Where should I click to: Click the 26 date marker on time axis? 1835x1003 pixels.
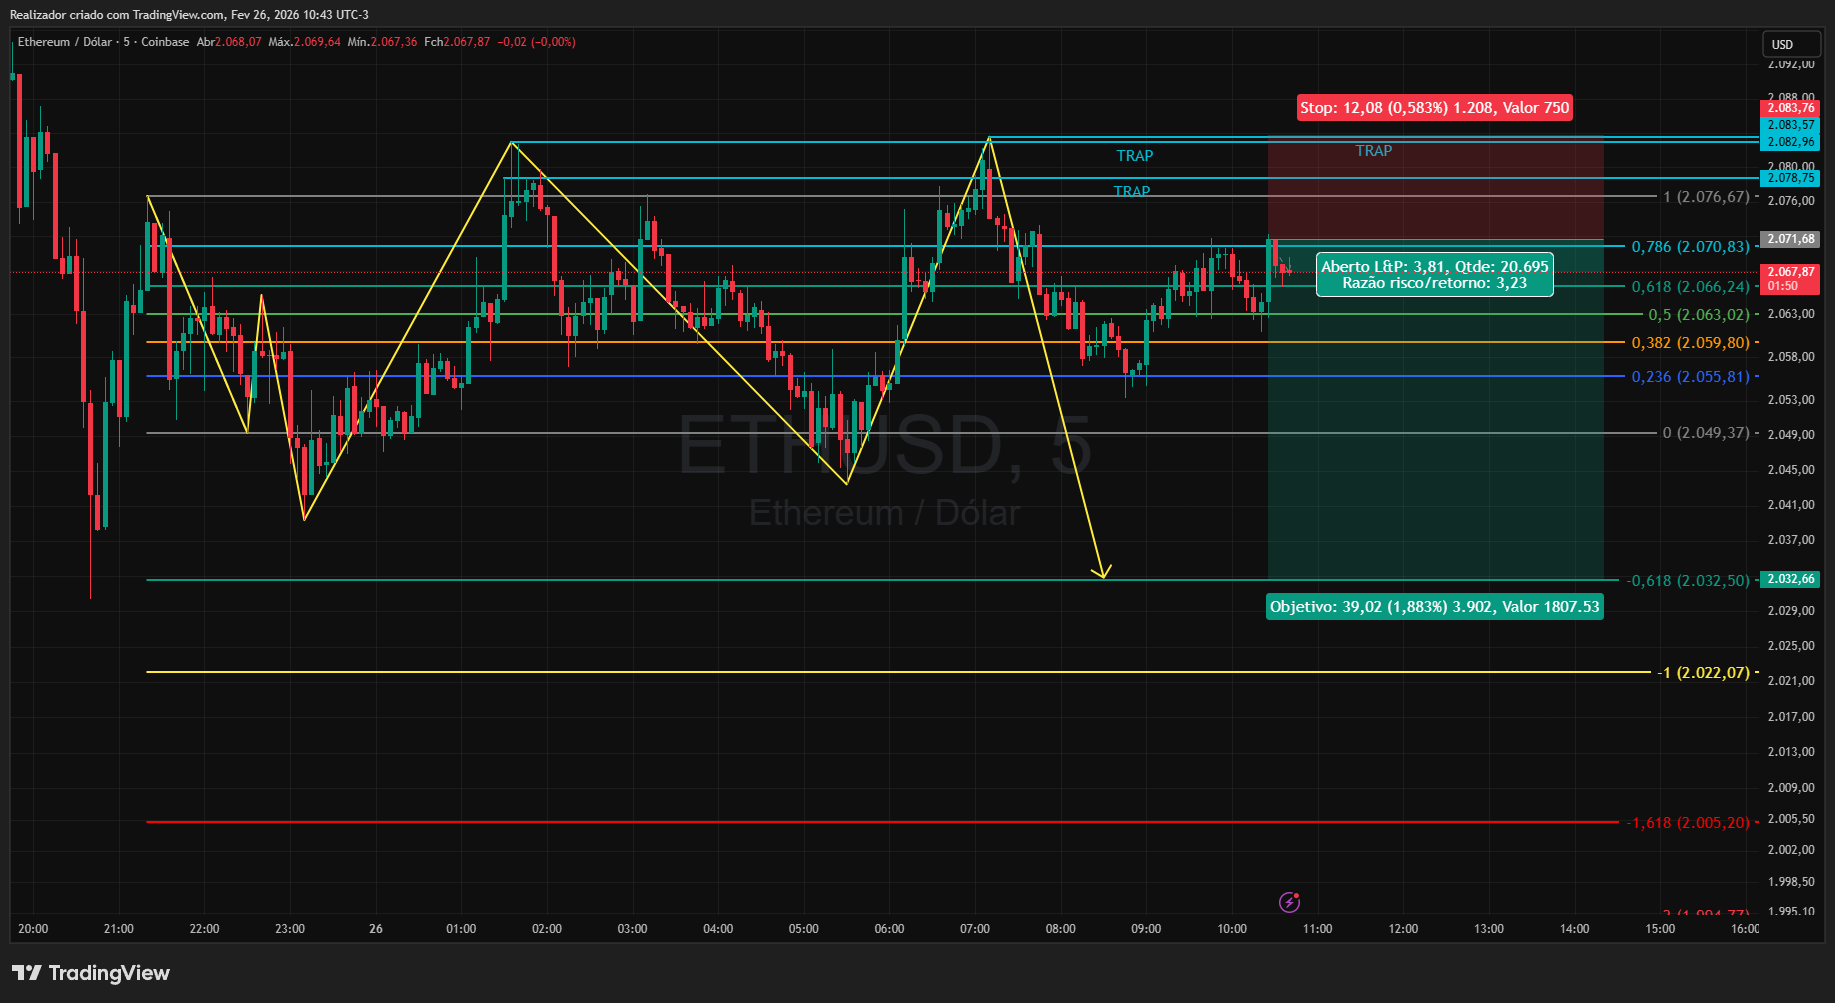(x=376, y=929)
